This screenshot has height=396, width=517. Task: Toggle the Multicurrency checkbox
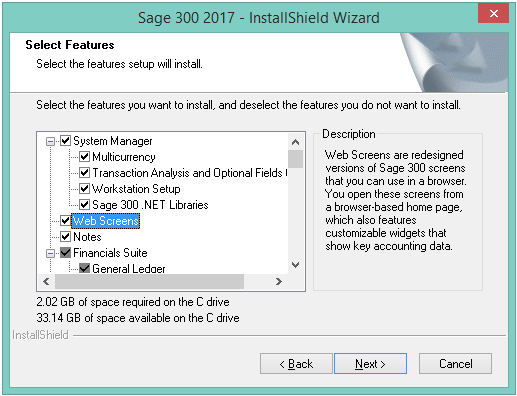tap(84, 157)
